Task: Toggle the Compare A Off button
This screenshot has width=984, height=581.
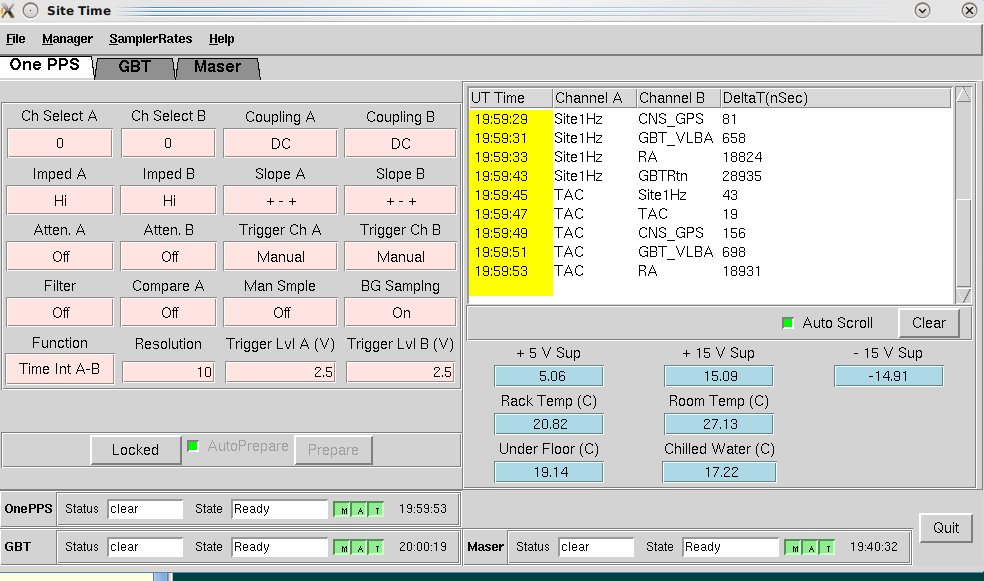Action: tap(169, 312)
